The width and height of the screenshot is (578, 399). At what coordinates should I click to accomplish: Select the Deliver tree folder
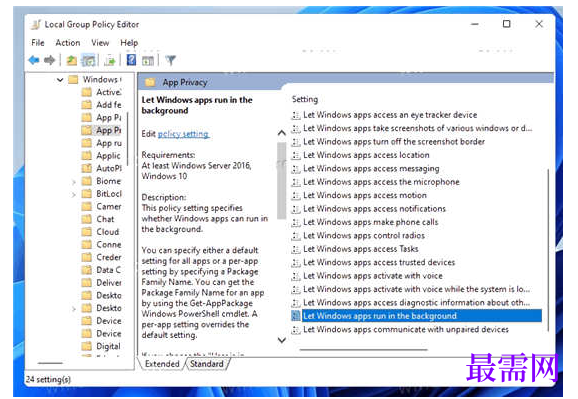point(102,282)
